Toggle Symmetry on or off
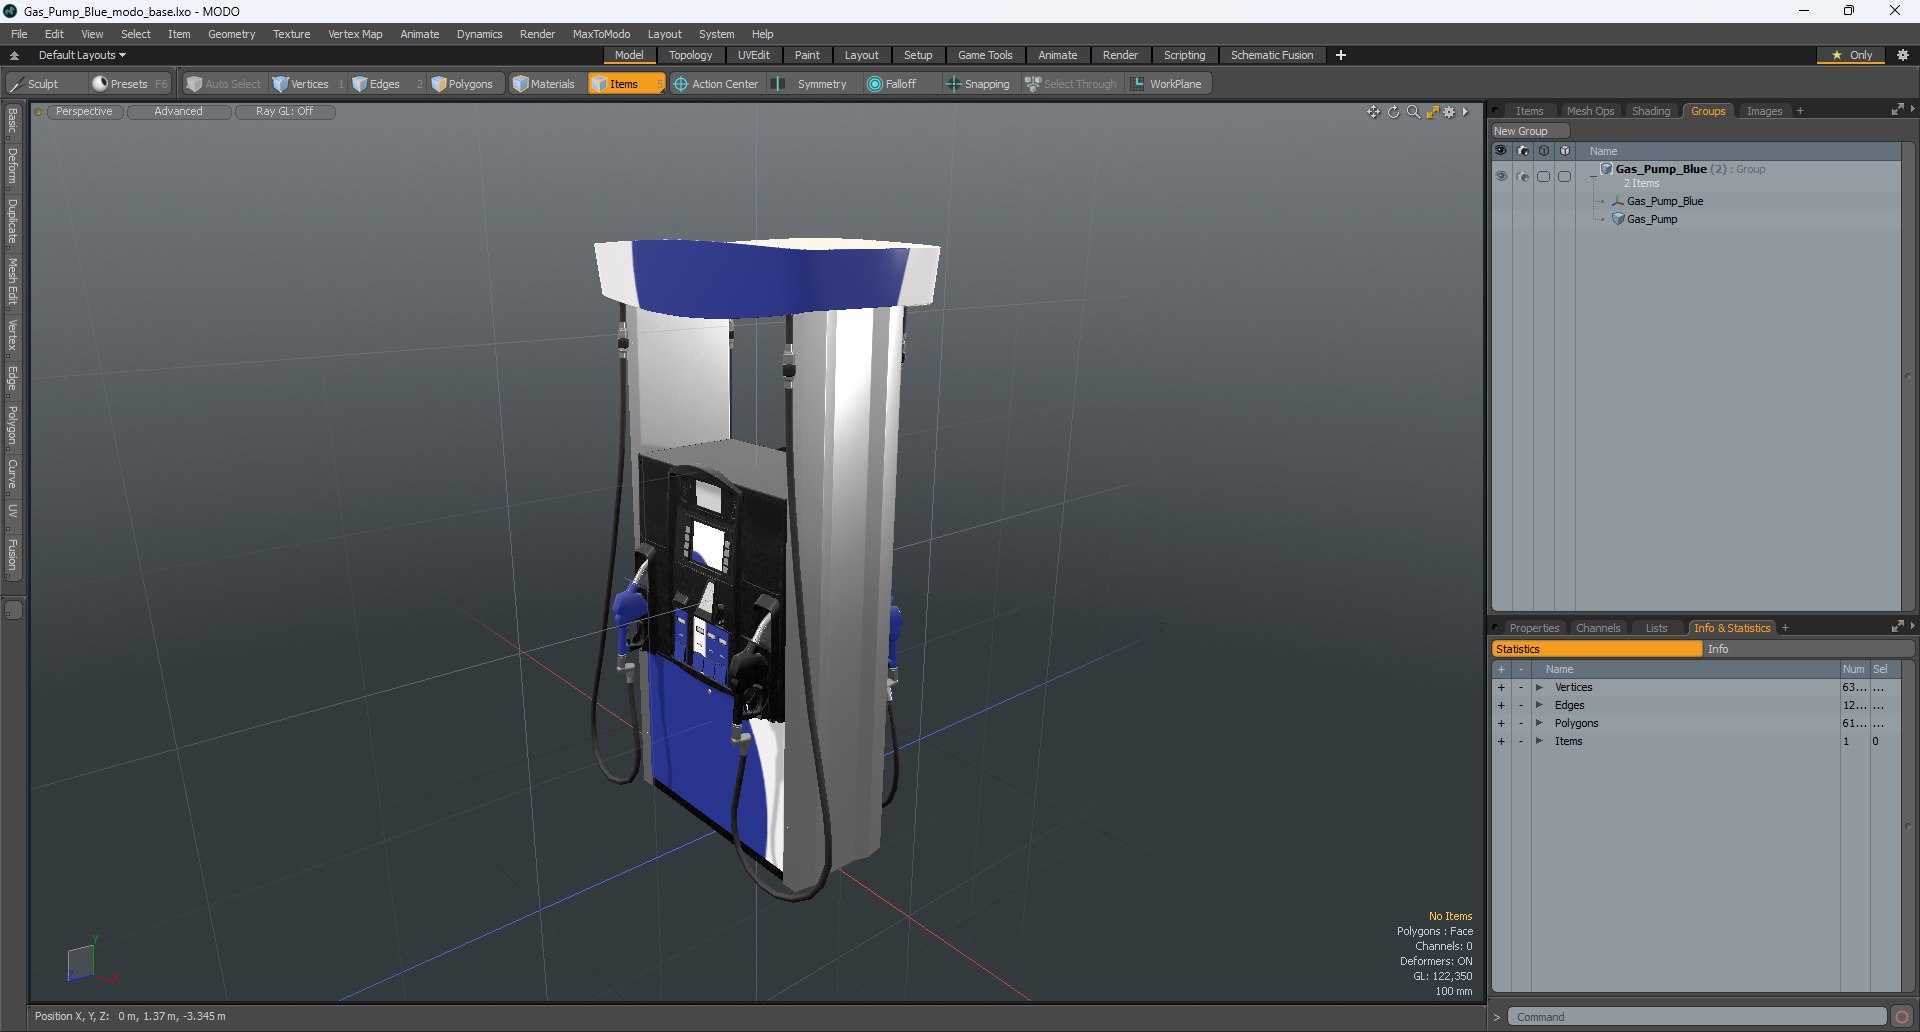The height and width of the screenshot is (1032, 1920). tap(811, 84)
